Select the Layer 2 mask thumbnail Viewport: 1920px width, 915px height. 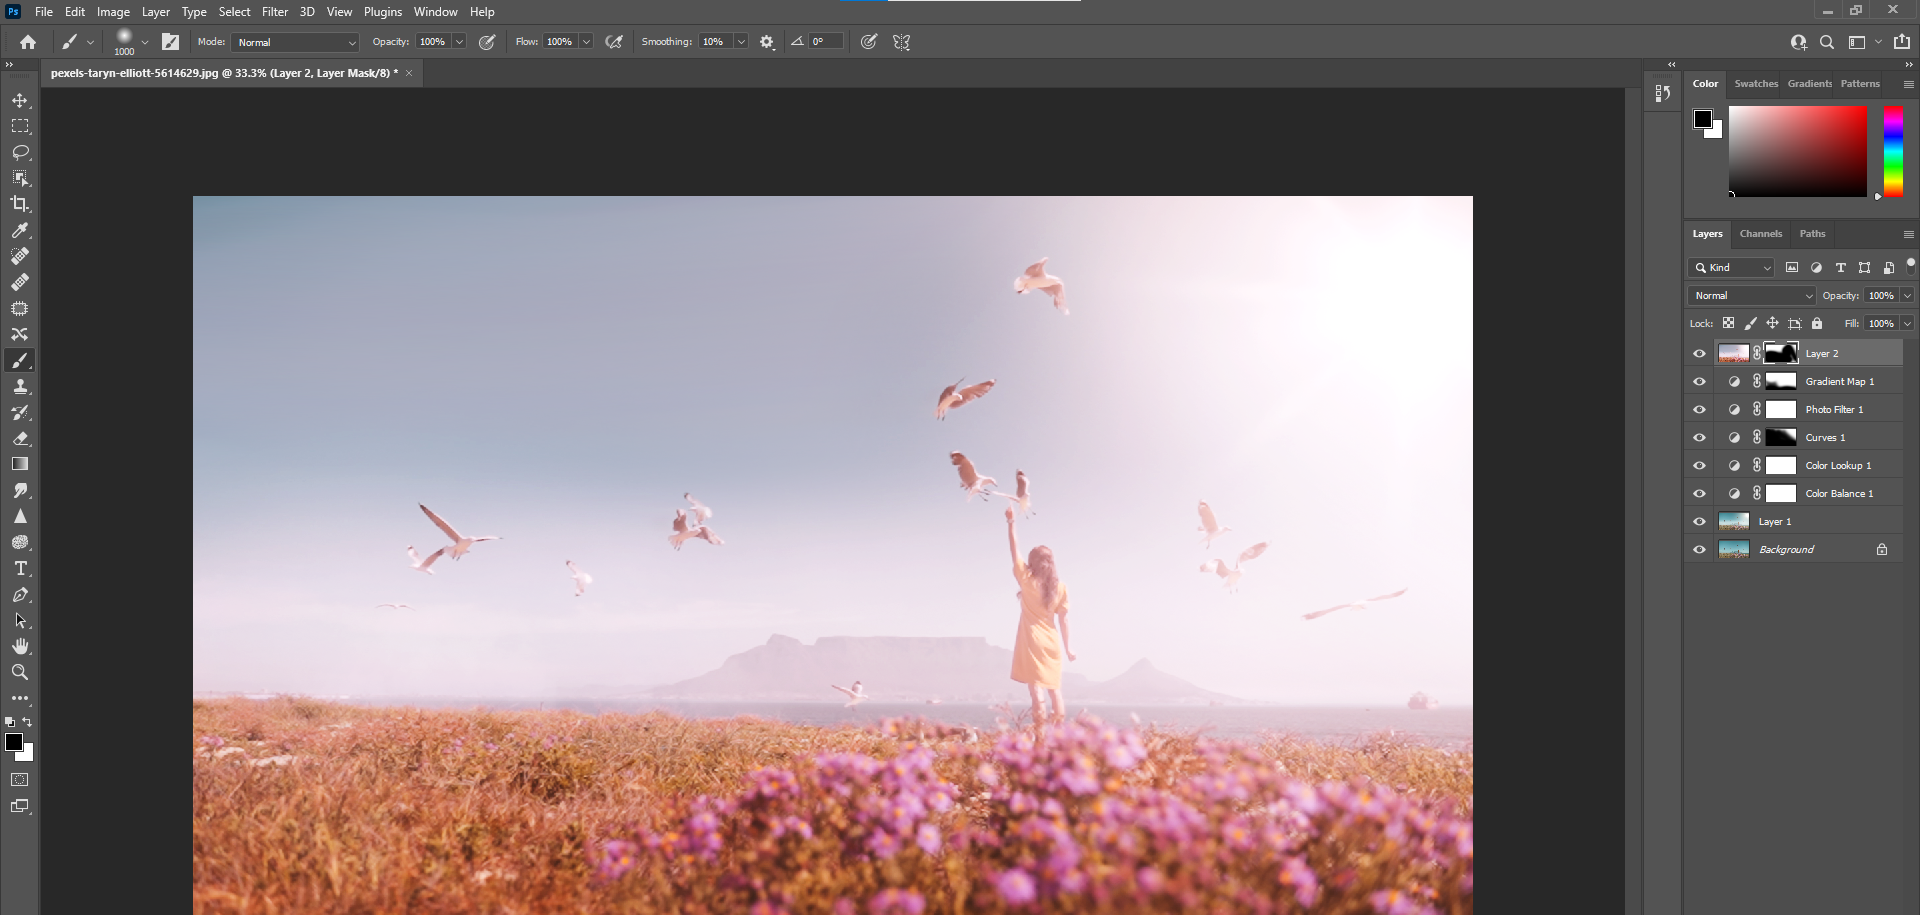(x=1781, y=353)
